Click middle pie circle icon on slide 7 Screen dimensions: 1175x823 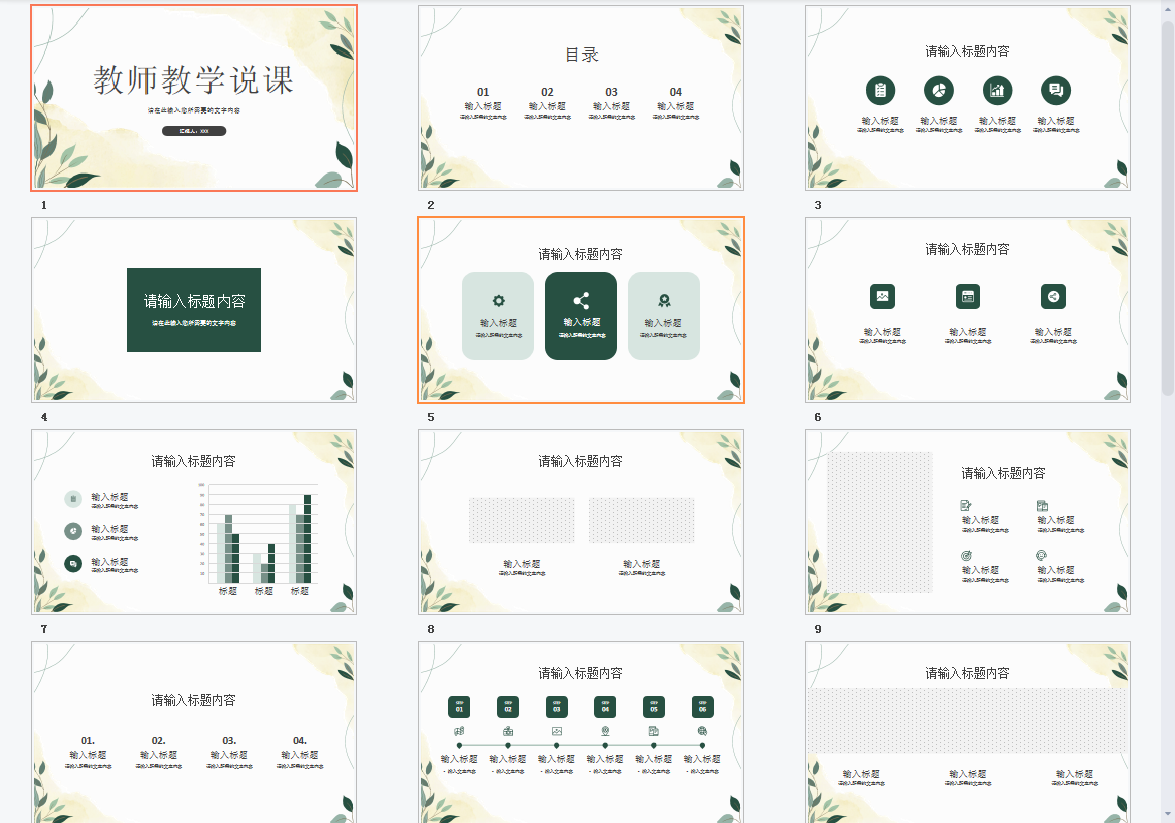tap(73, 531)
